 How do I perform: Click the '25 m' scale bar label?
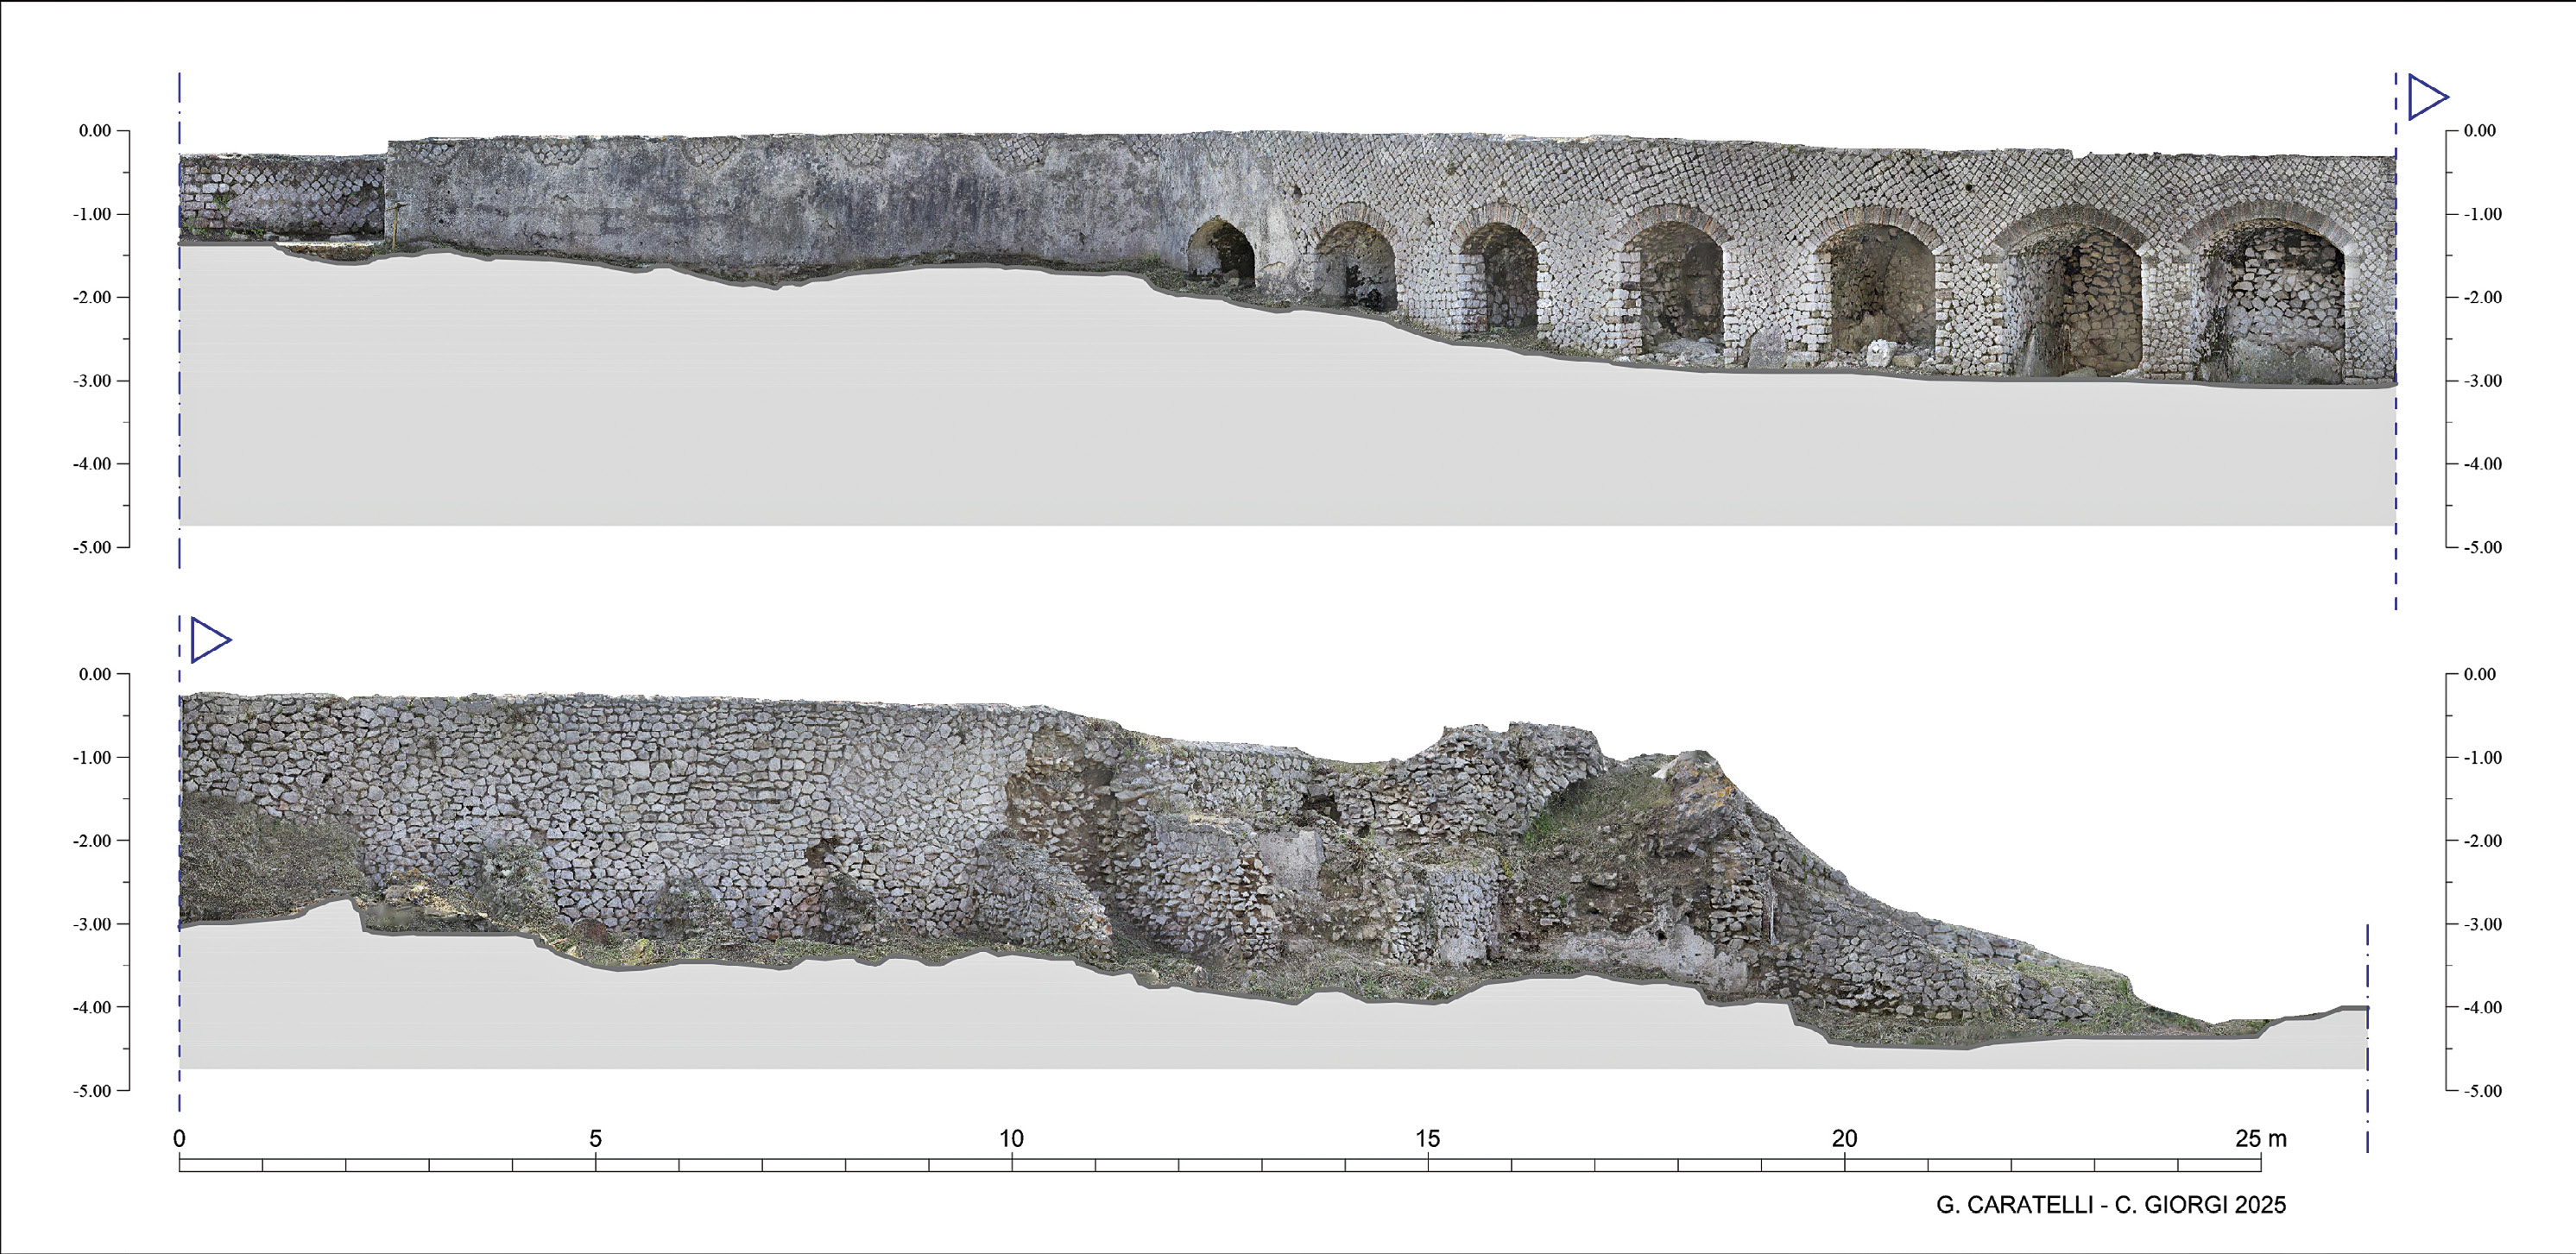(2261, 1138)
